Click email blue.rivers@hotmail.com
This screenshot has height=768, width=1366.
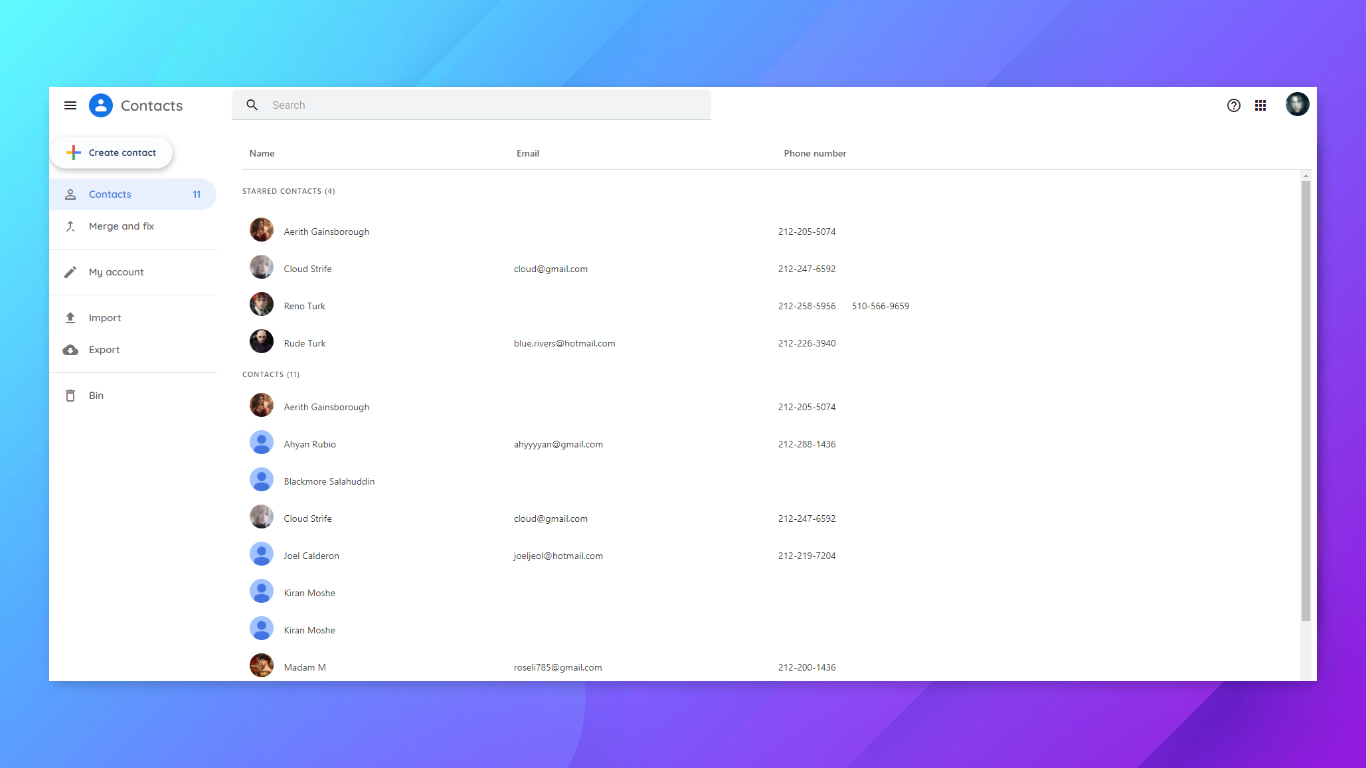[564, 343]
